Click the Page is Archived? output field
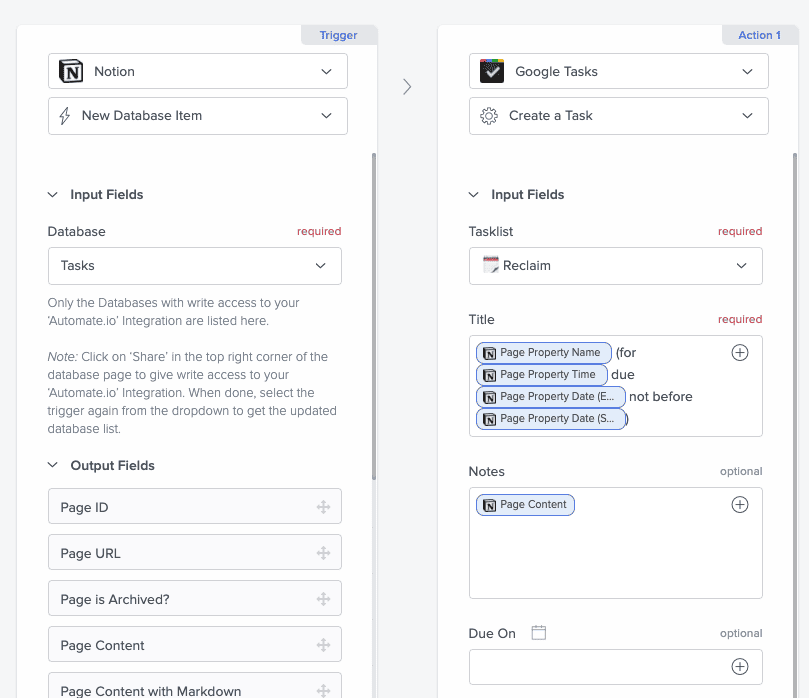 tap(195, 598)
